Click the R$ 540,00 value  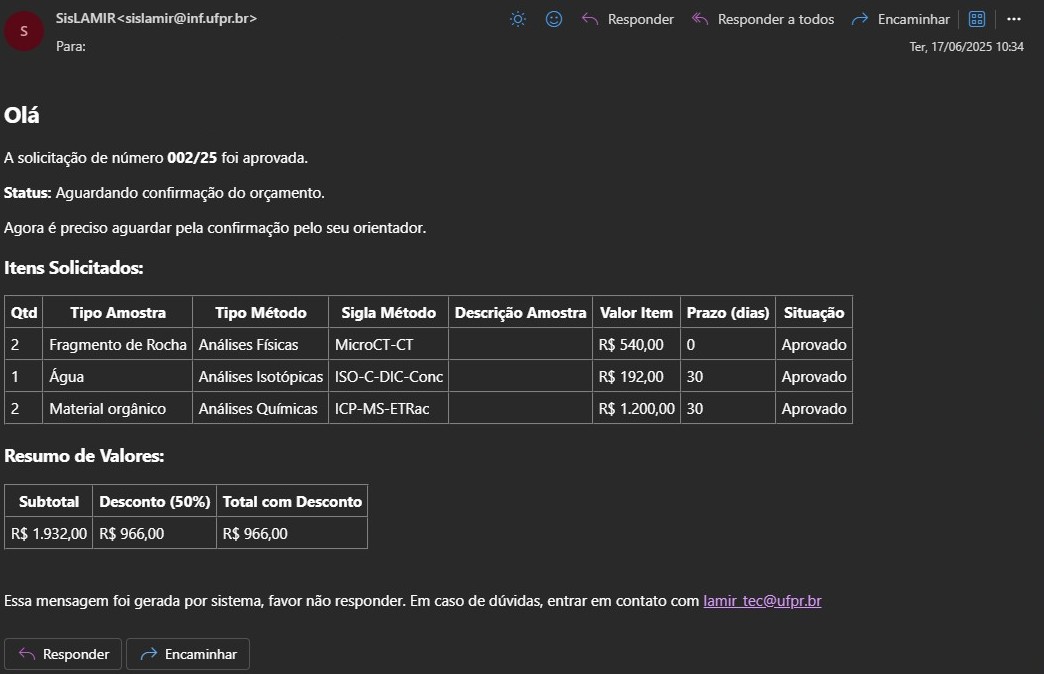(631, 345)
